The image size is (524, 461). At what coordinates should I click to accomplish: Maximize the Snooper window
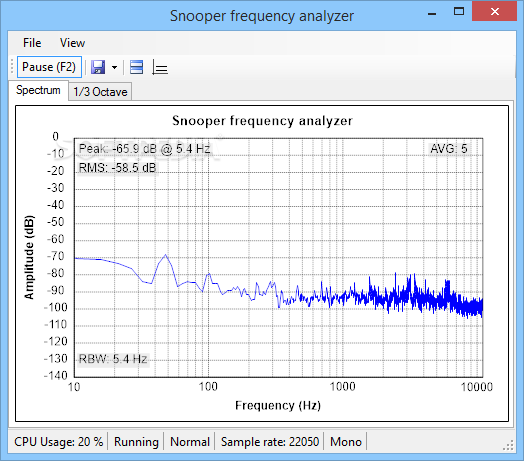coord(459,12)
